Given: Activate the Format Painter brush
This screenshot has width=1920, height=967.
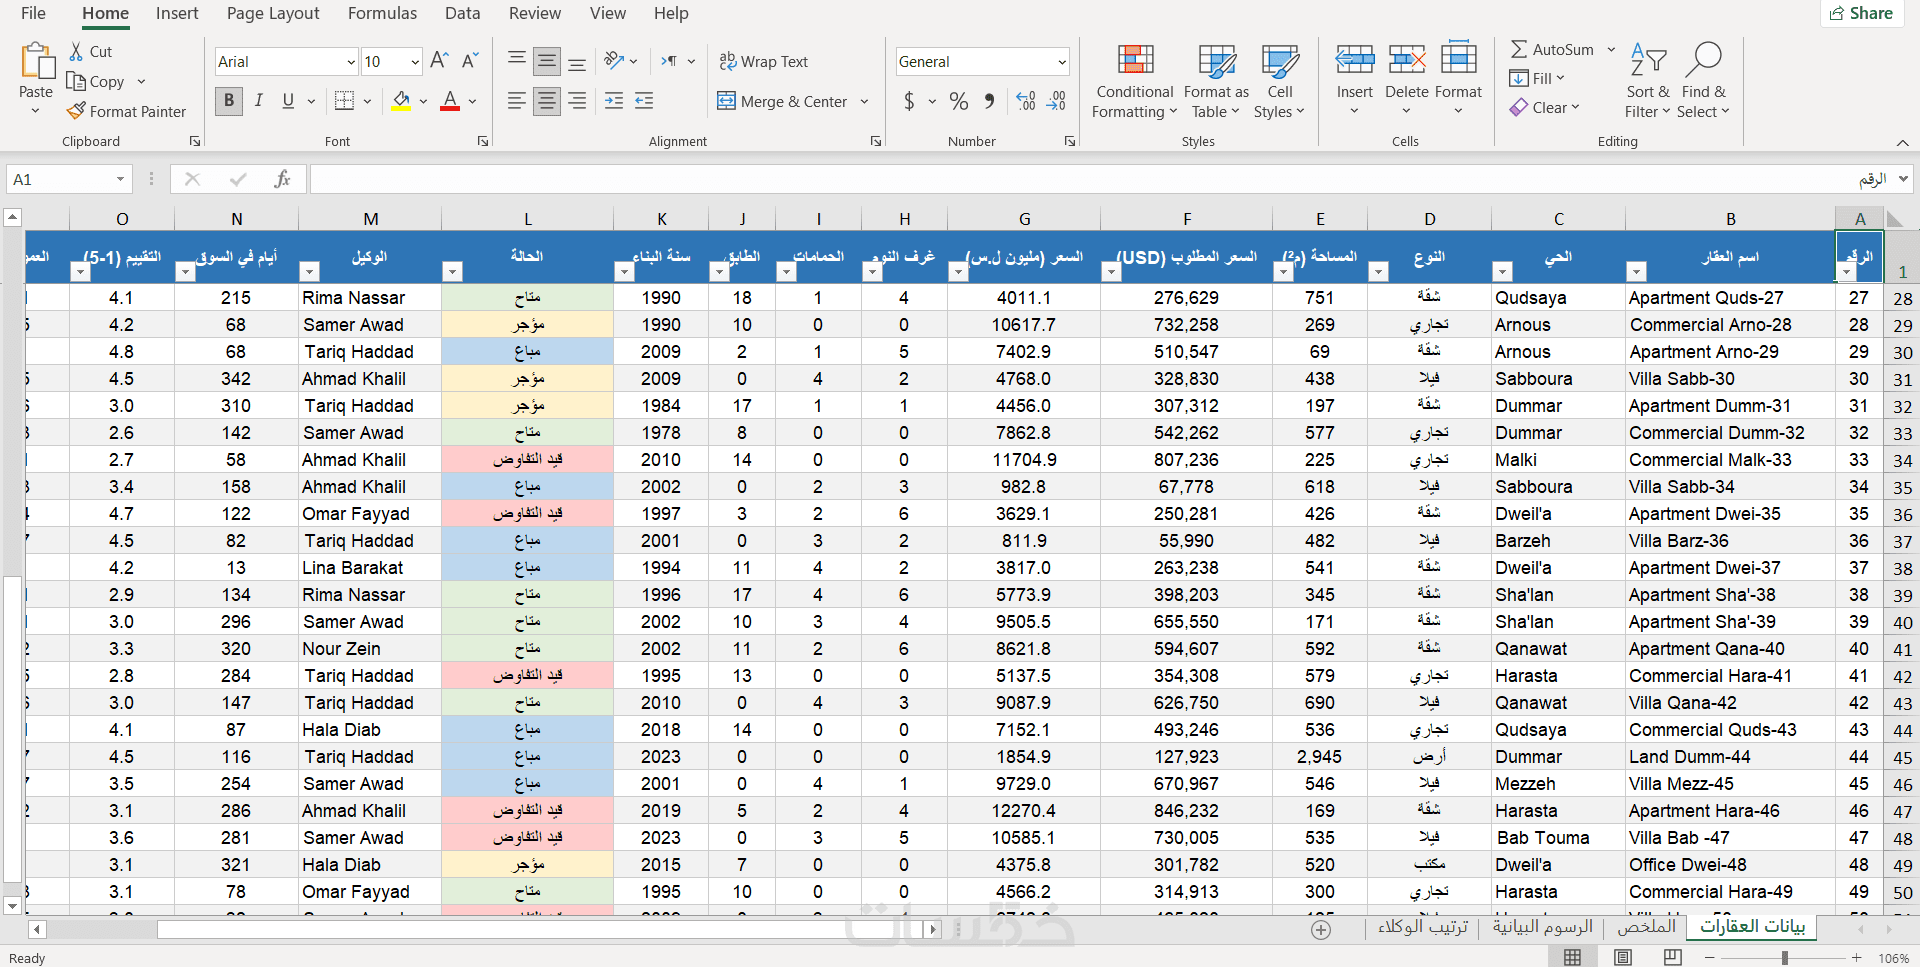Looking at the screenshot, I should point(76,111).
